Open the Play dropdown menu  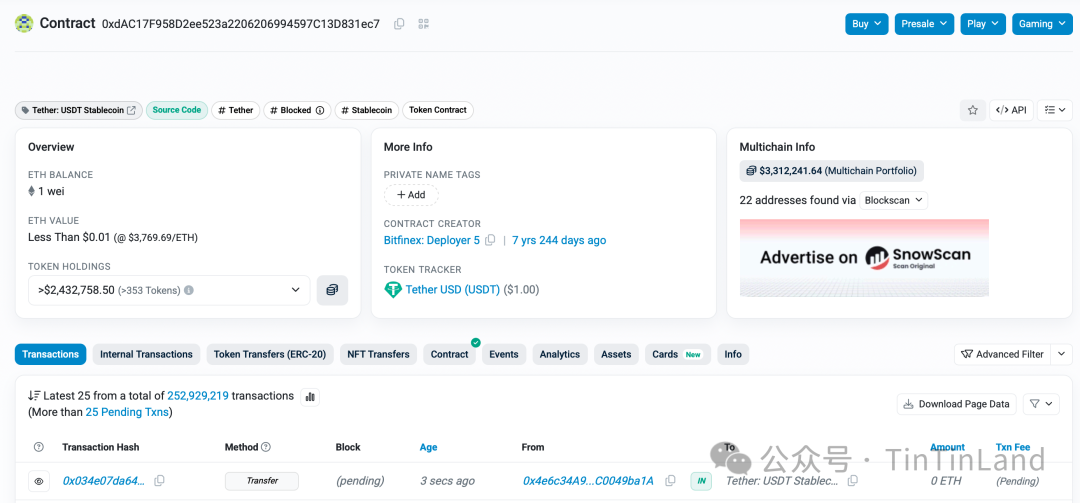983,24
